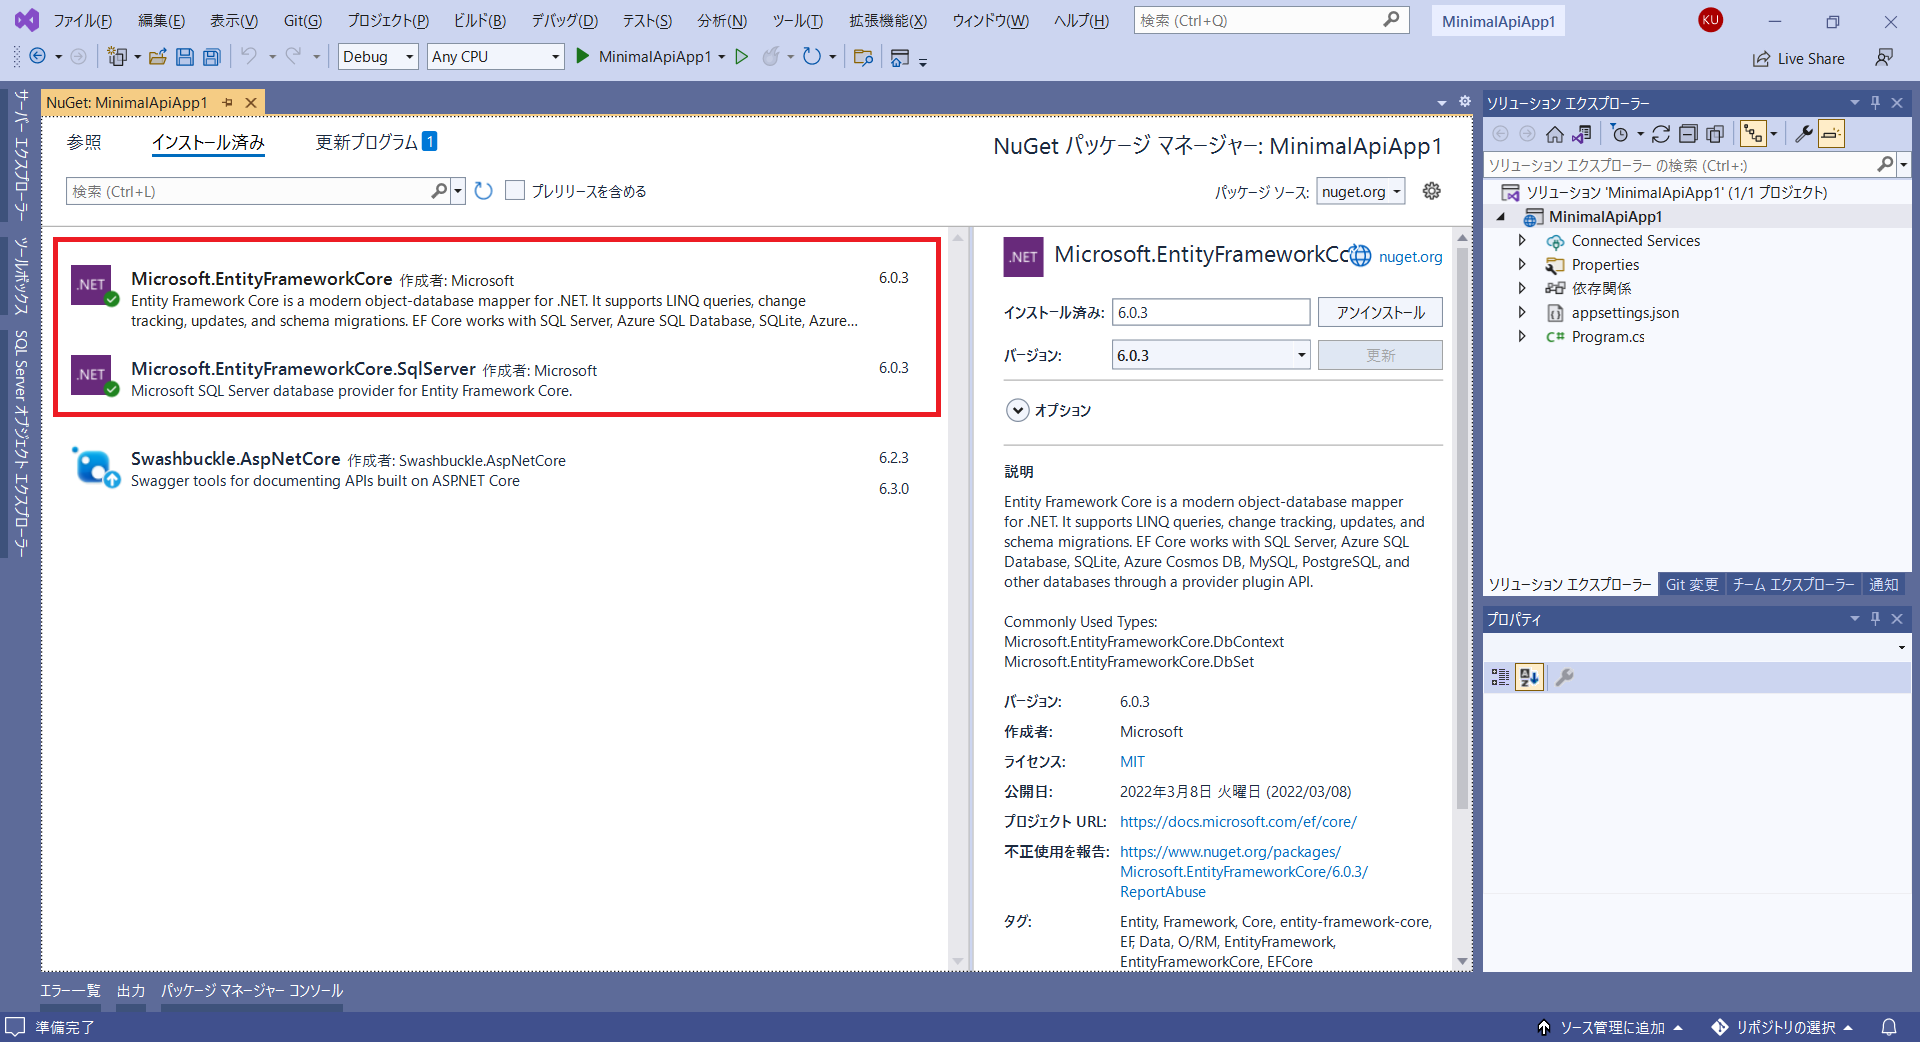Refresh the installed package list
This screenshot has width=1920, height=1042.
click(484, 191)
